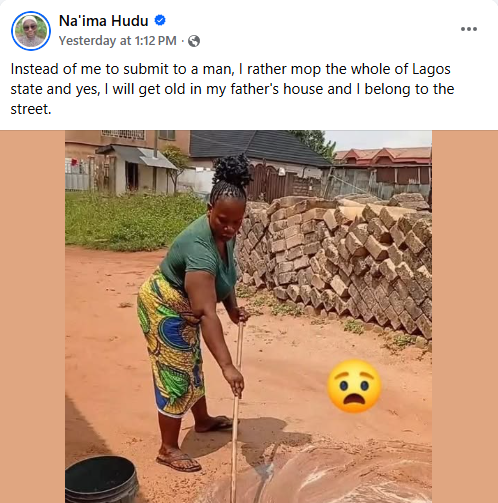
Task: Click the word "Lagos" in caption
Action: click(431, 69)
